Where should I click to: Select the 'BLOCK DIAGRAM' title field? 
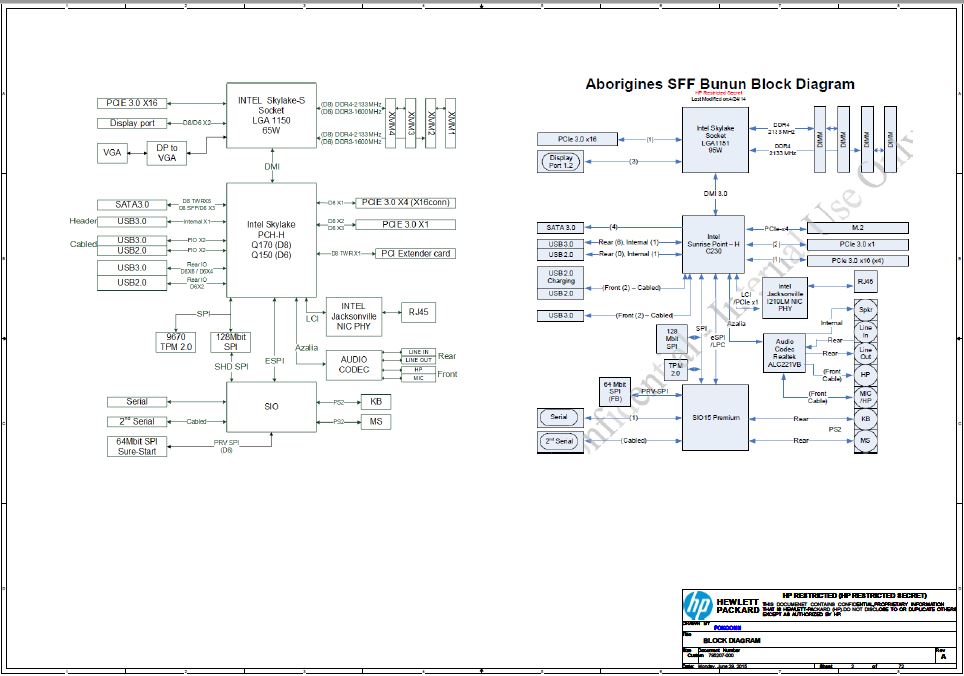click(x=732, y=640)
